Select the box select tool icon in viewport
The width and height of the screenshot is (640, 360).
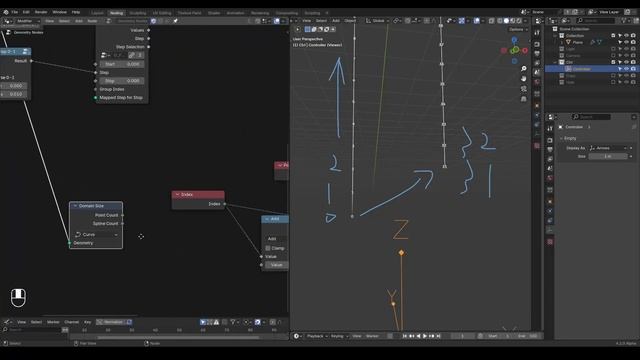coord(307,29)
